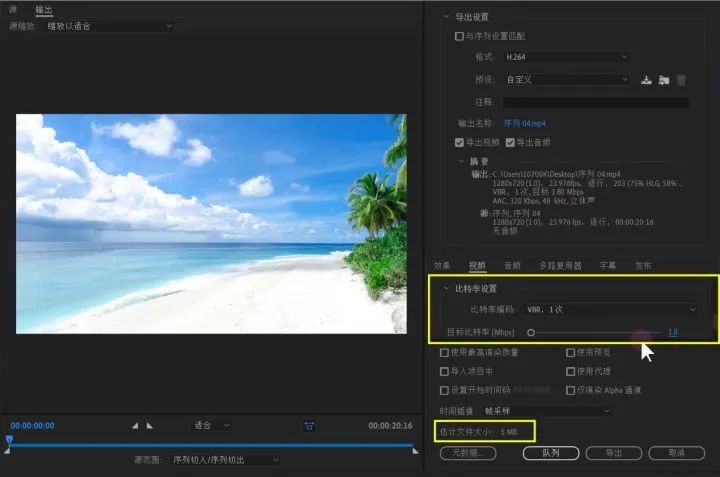Enable 仅渲染 Alpha 通道 checkbox
Screen dimensions: 720x477
tap(570, 390)
